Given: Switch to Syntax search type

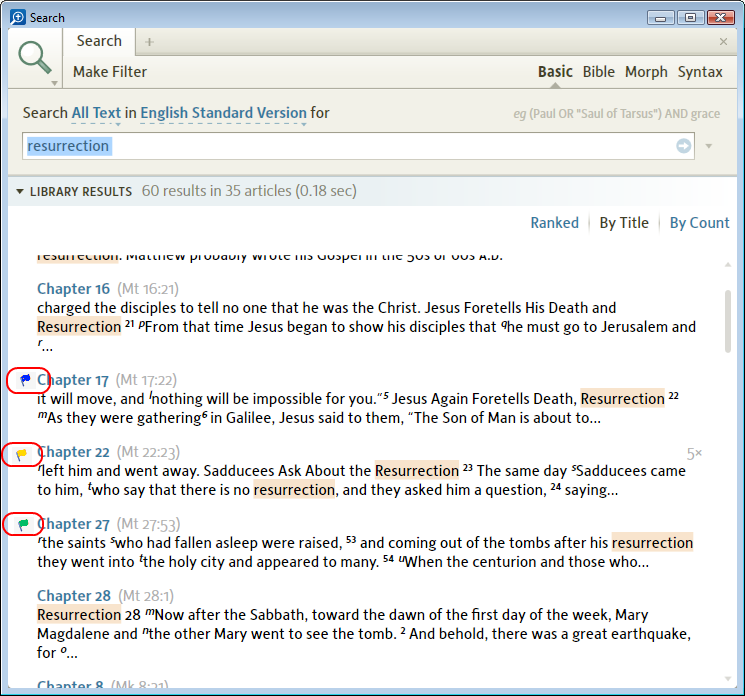Looking at the screenshot, I should pyautogui.click(x=700, y=72).
